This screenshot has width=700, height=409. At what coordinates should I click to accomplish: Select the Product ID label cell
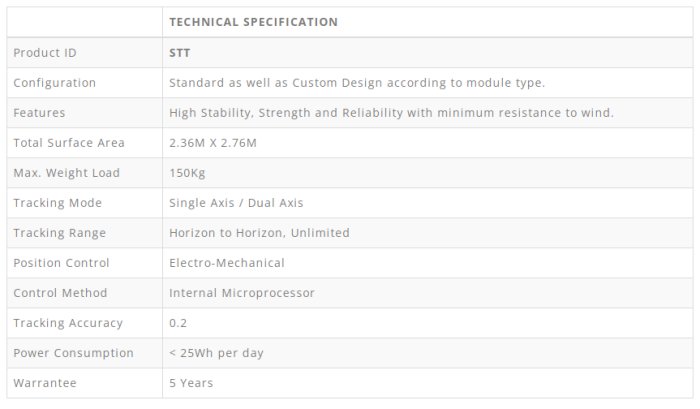pos(44,53)
